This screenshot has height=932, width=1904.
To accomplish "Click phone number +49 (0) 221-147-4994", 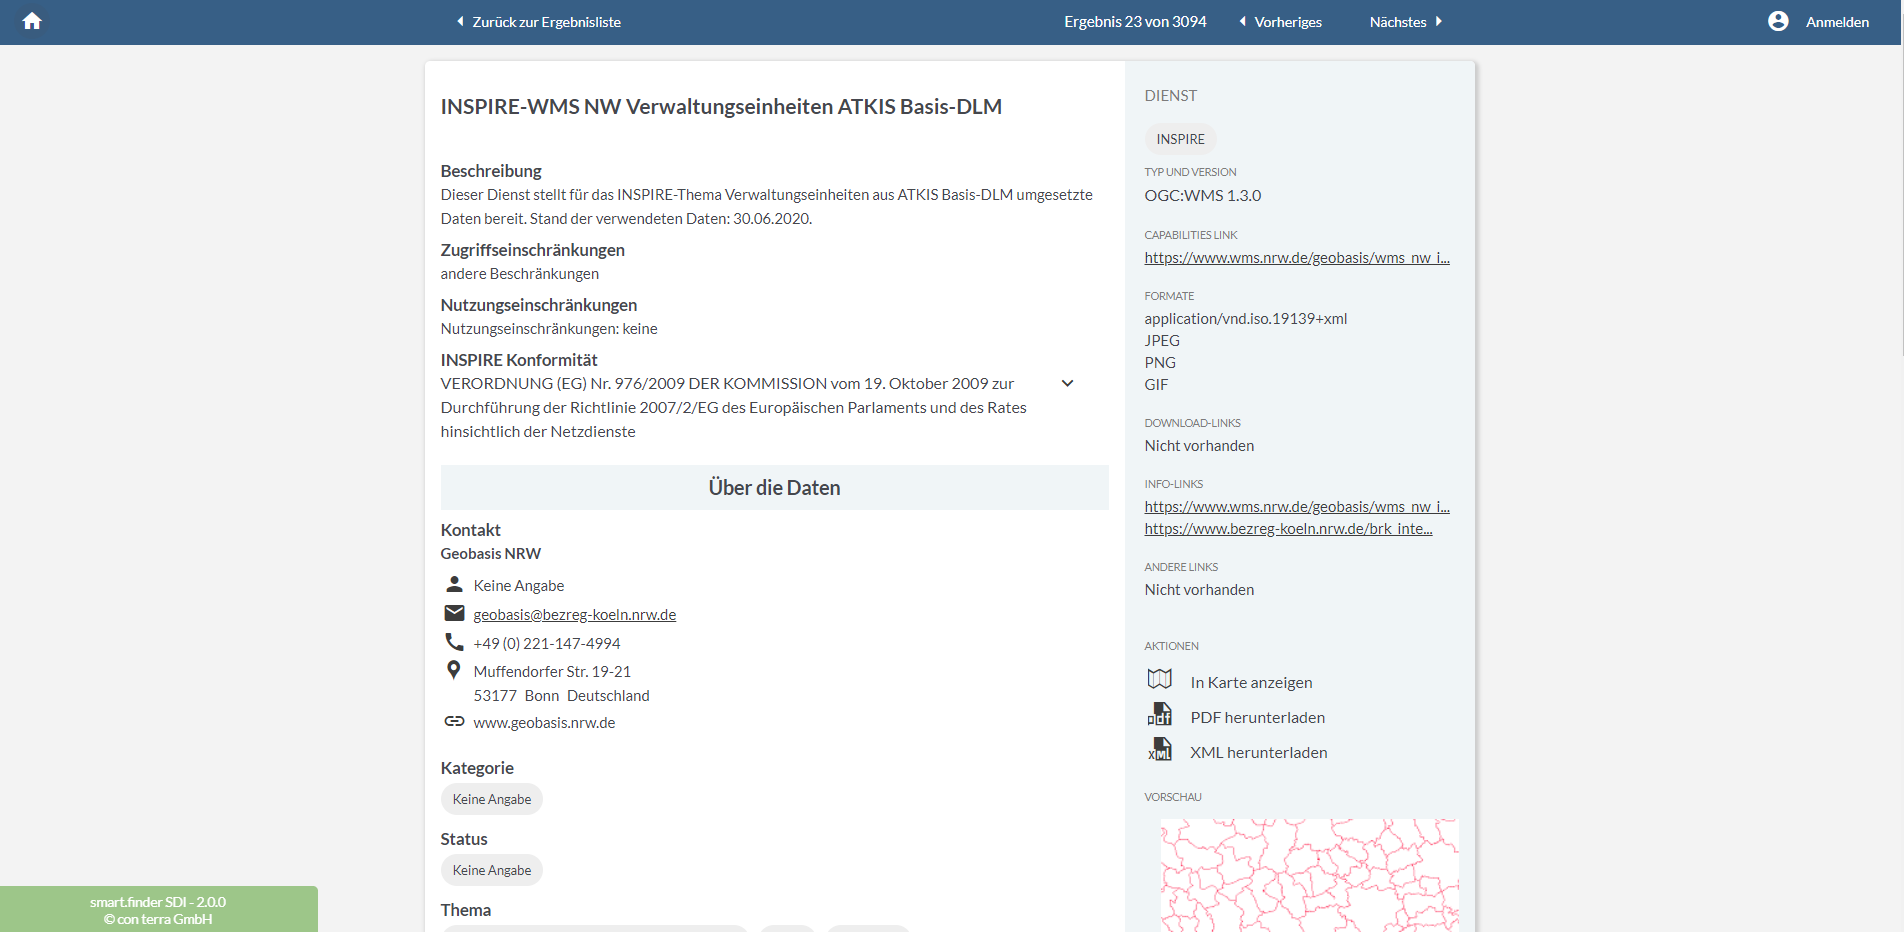I will [x=547, y=644].
